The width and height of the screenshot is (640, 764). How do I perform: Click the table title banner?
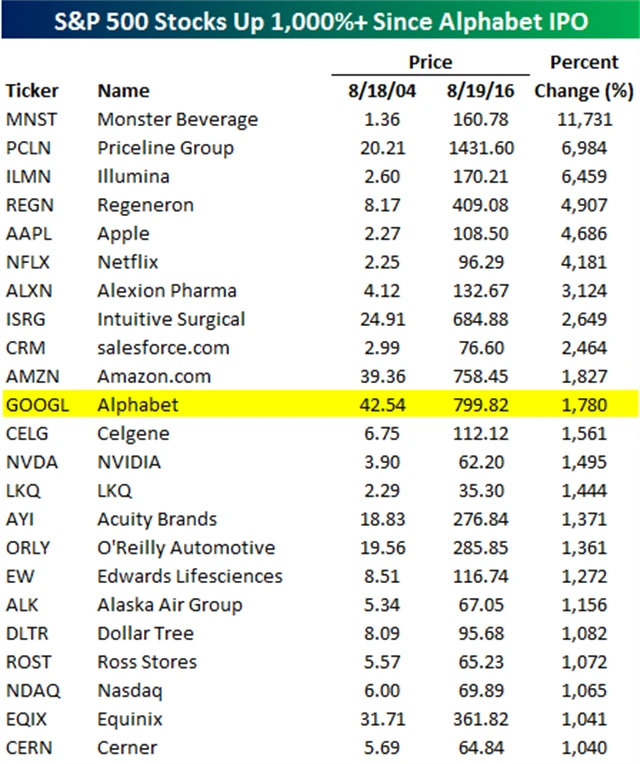(320, 19)
